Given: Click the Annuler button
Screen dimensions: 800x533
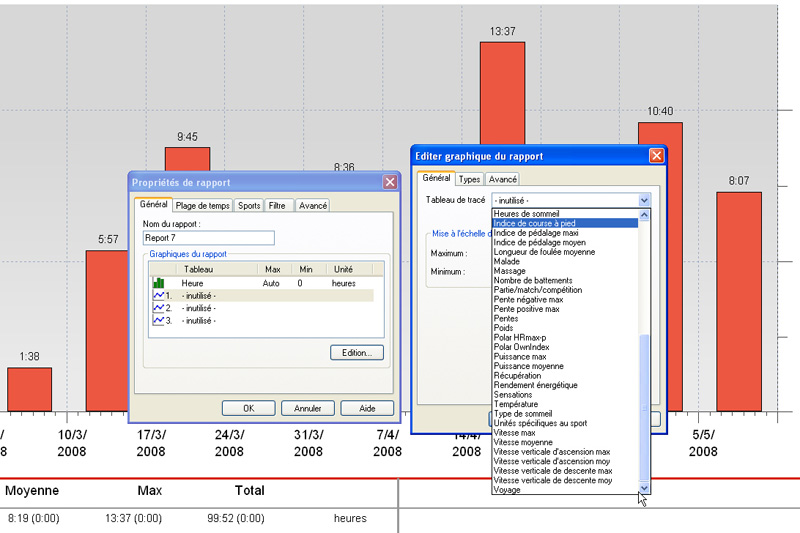Looking at the screenshot, I should point(308,408).
